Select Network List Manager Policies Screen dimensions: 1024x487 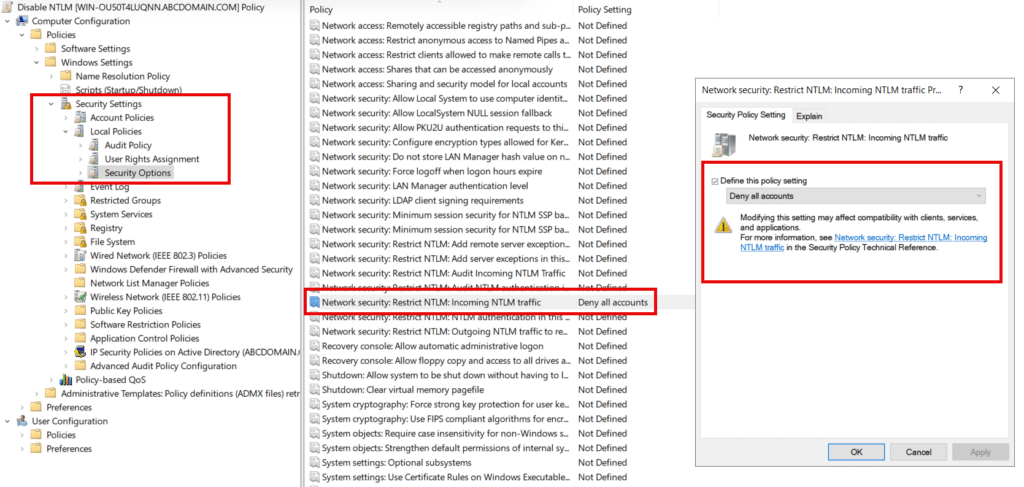150,283
